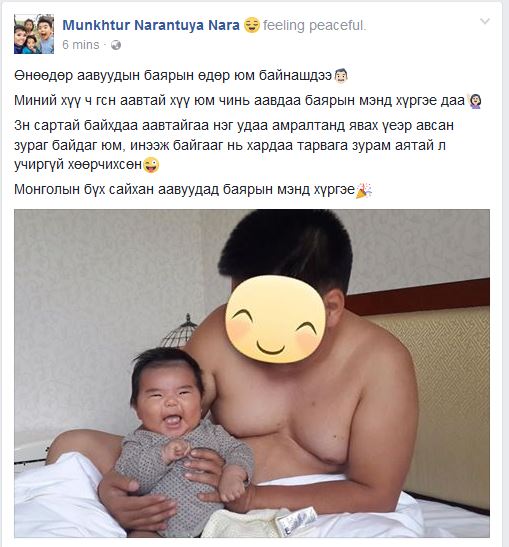The image size is (509, 547).
Task: Click the woman raising hand emoji
Action: (475, 100)
